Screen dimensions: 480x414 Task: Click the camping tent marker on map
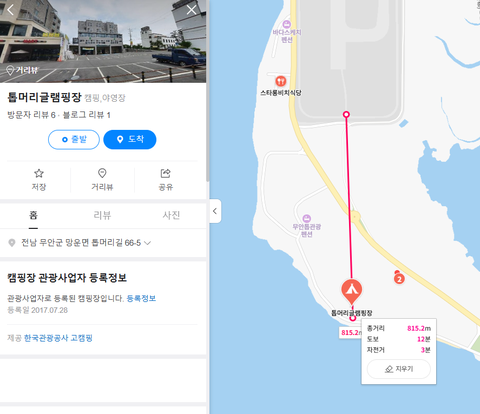click(352, 291)
